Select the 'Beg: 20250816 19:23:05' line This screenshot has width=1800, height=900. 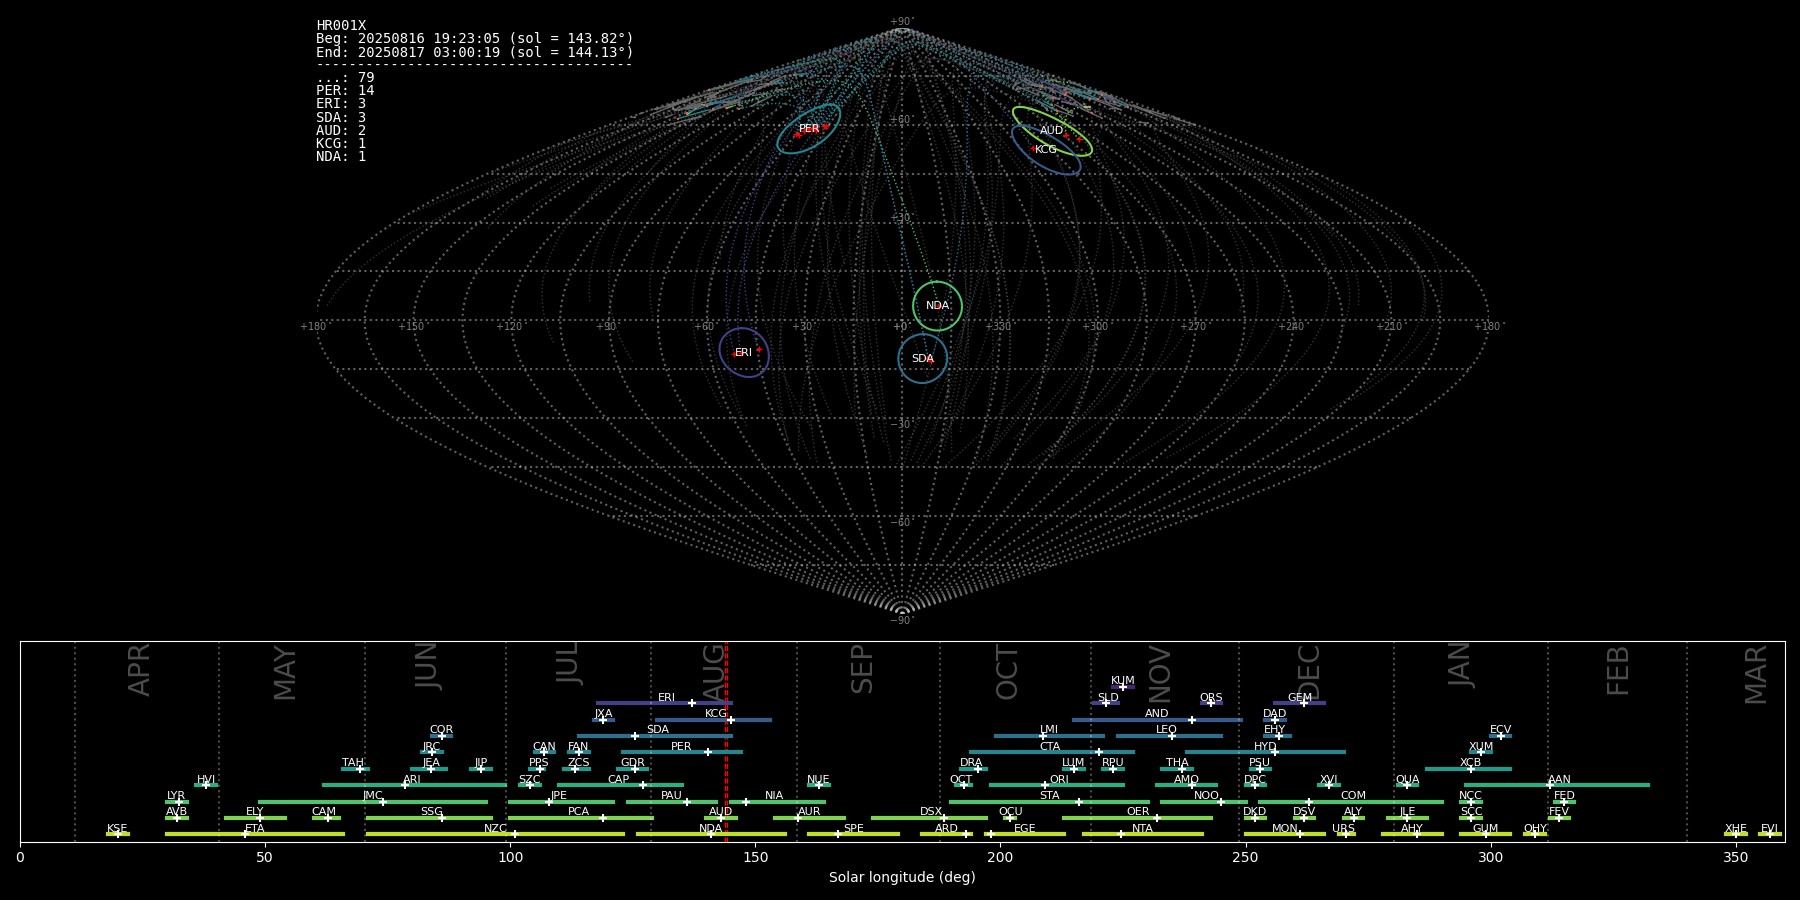[x=475, y=39]
